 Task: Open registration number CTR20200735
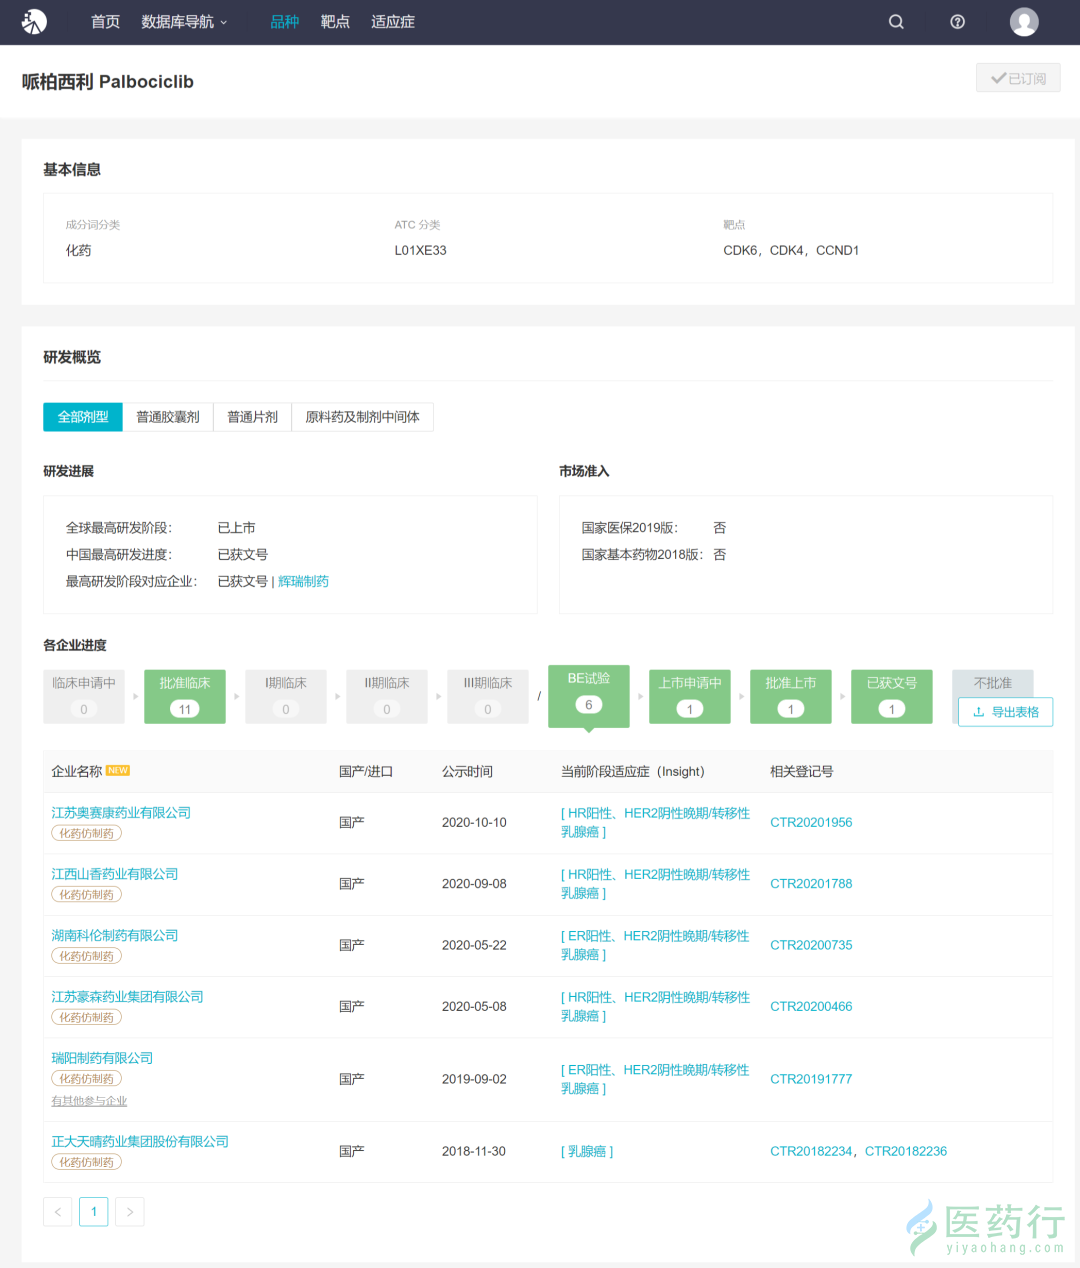coord(811,945)
